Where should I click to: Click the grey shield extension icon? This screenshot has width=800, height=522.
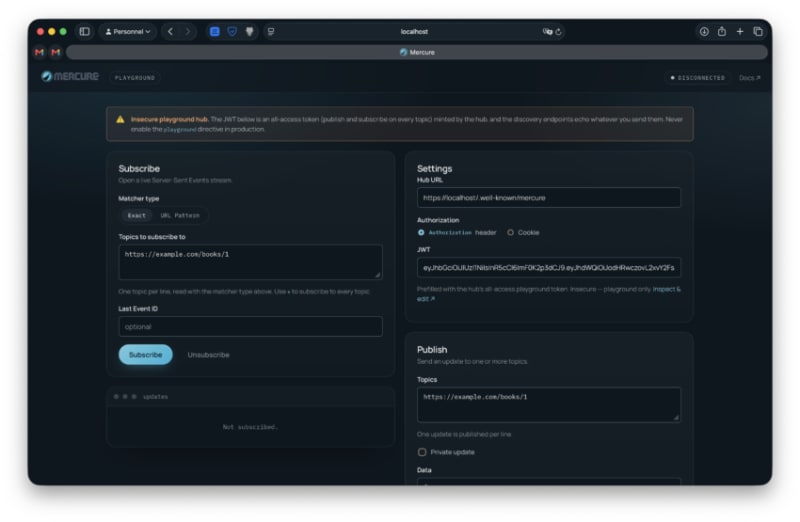click(249, 32)
